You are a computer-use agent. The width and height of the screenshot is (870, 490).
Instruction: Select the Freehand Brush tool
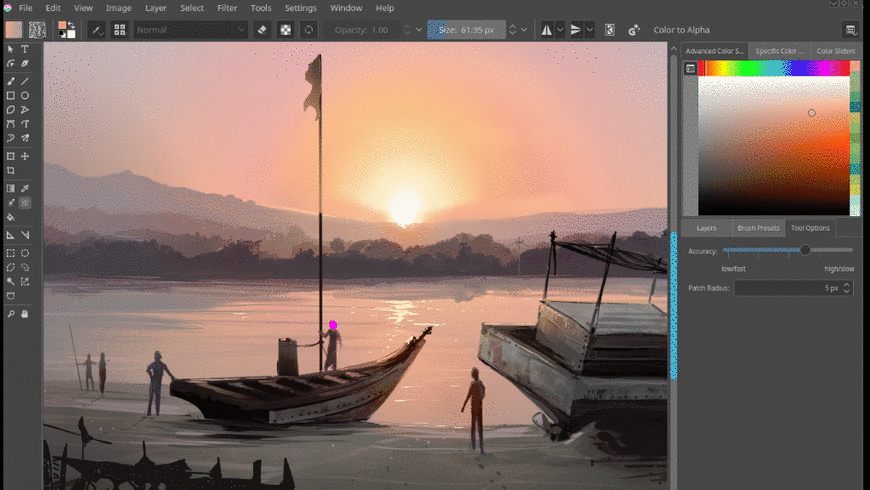click(x=11, y=81)
